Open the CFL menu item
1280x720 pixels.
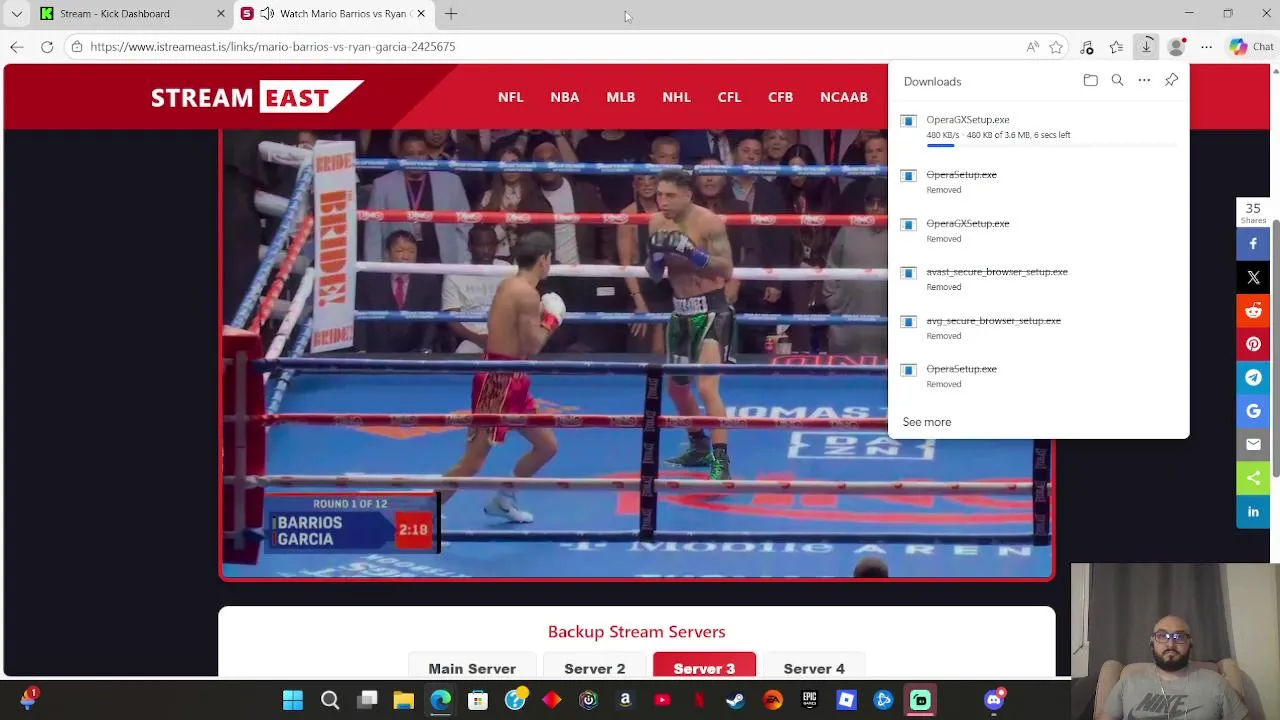coord(729,97)
